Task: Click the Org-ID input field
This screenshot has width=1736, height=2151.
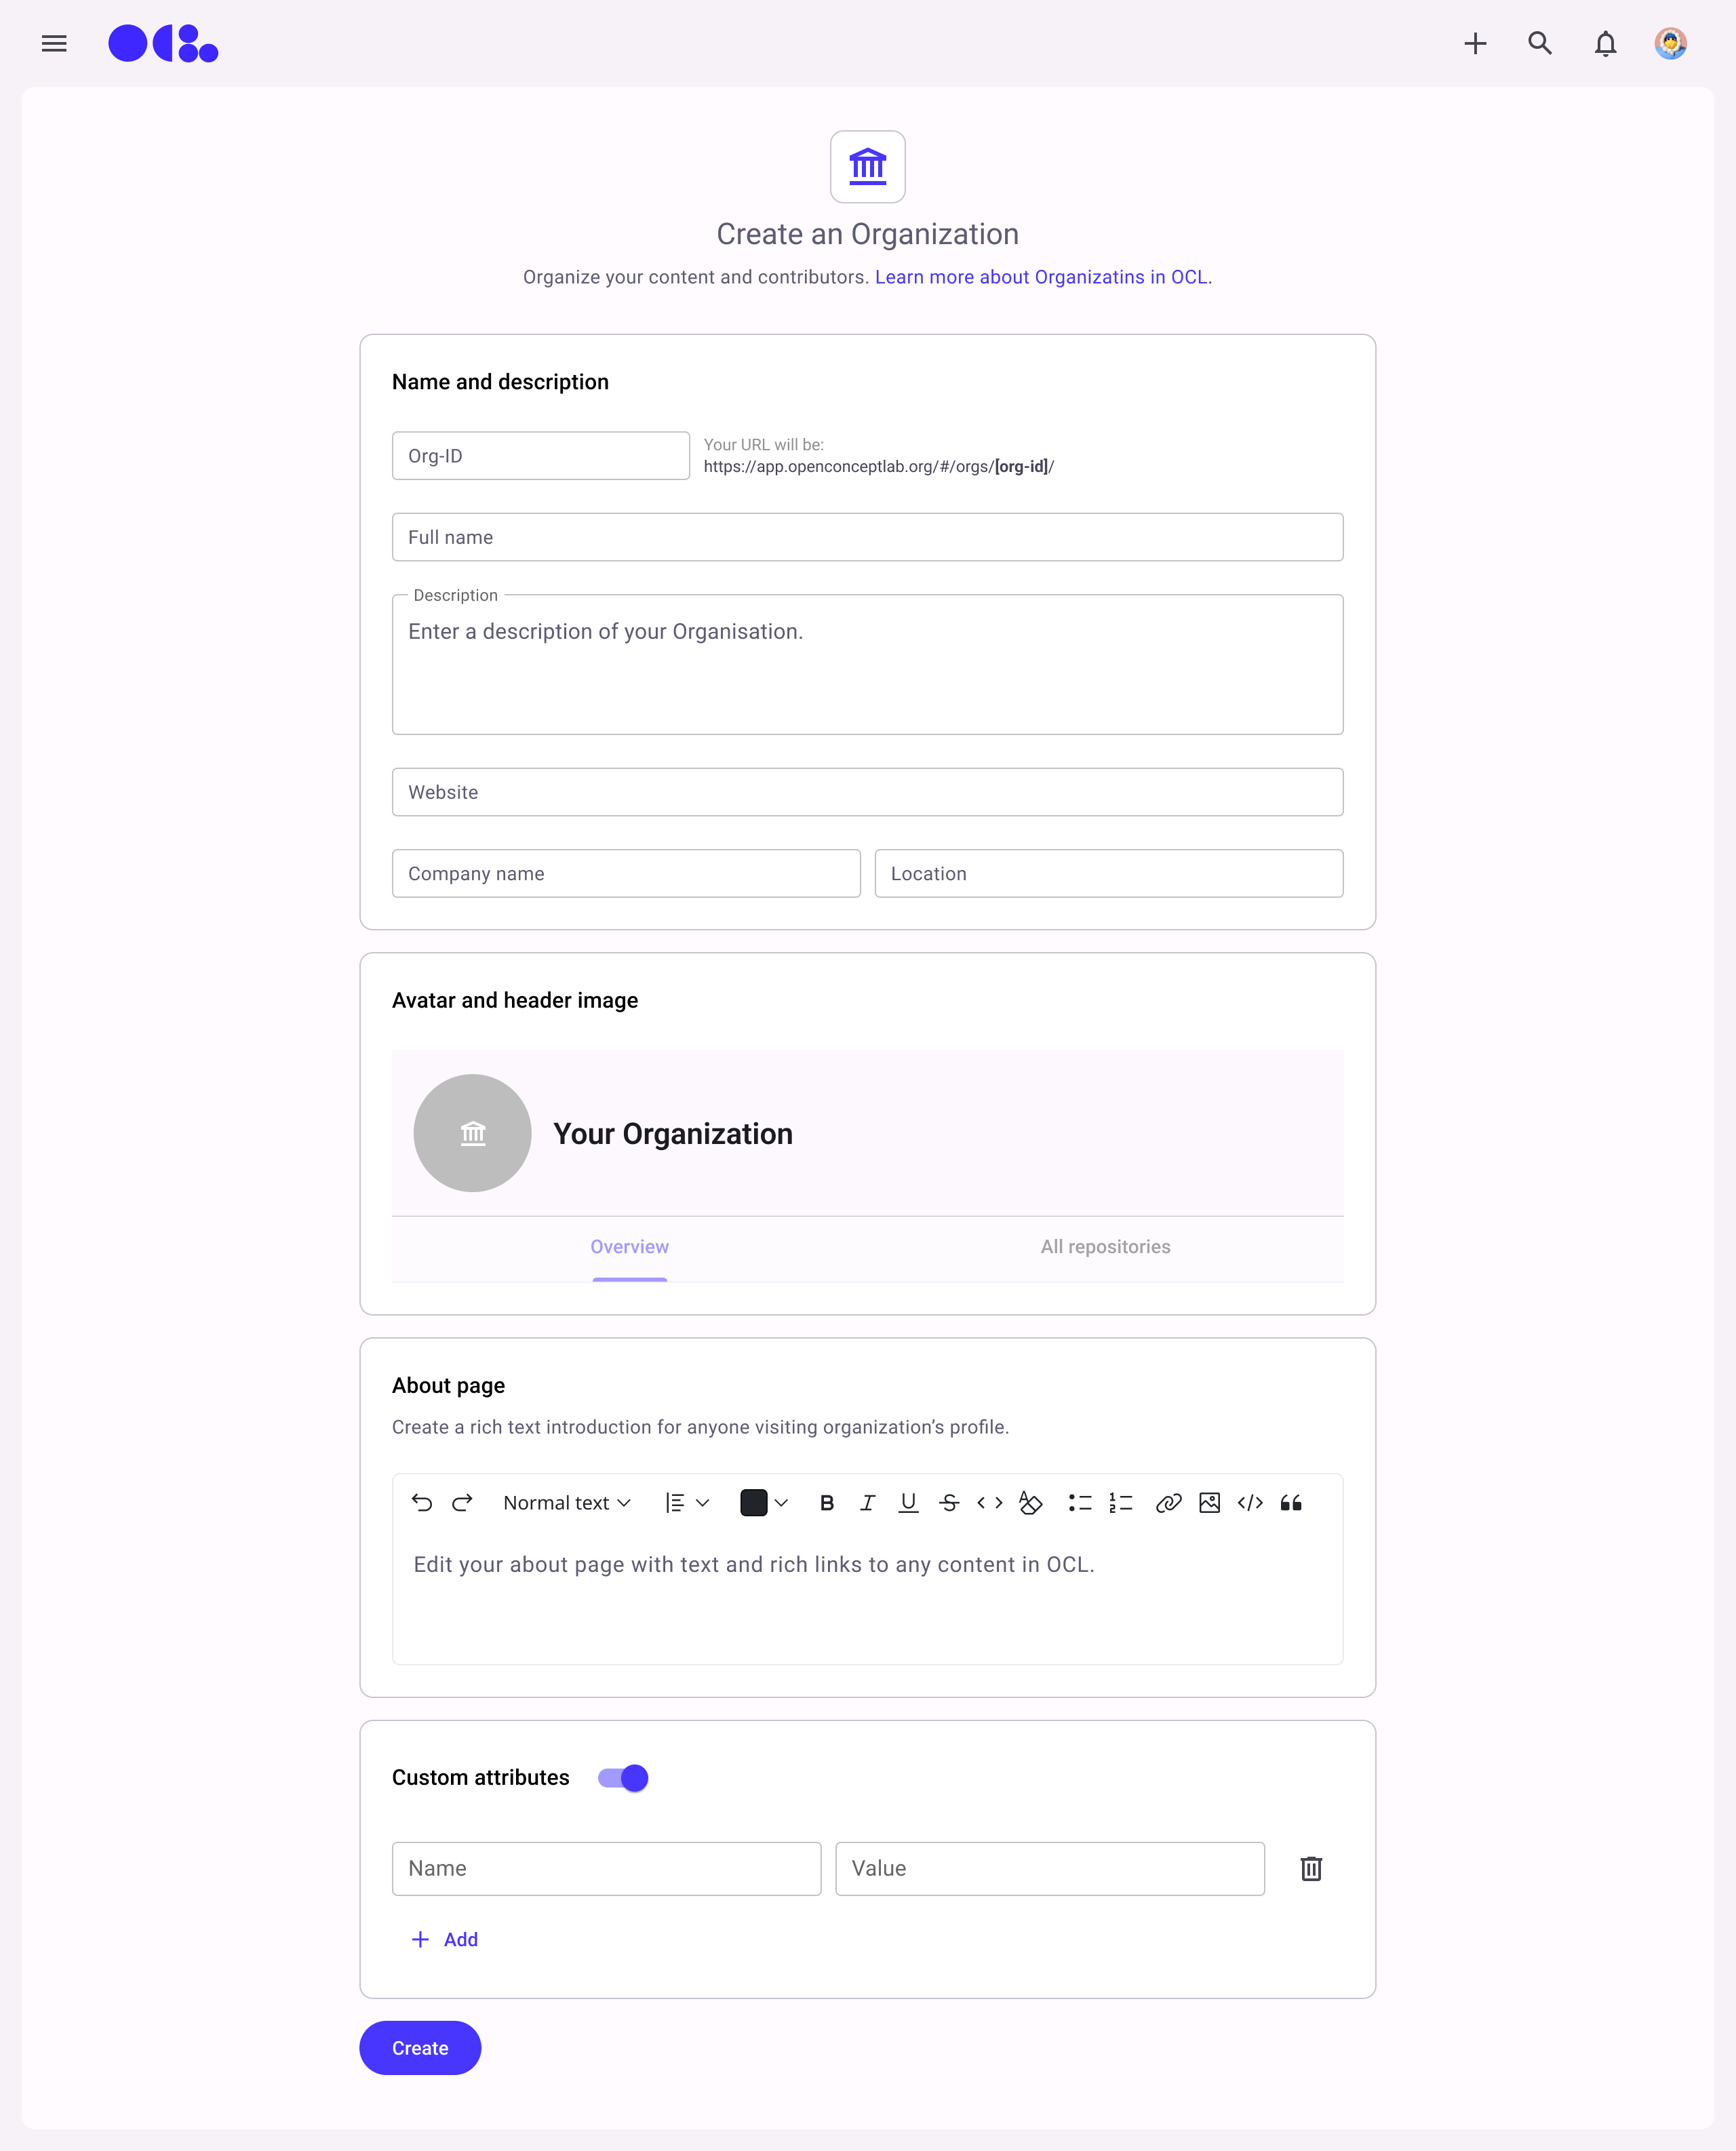Action: tap(540, 456)
